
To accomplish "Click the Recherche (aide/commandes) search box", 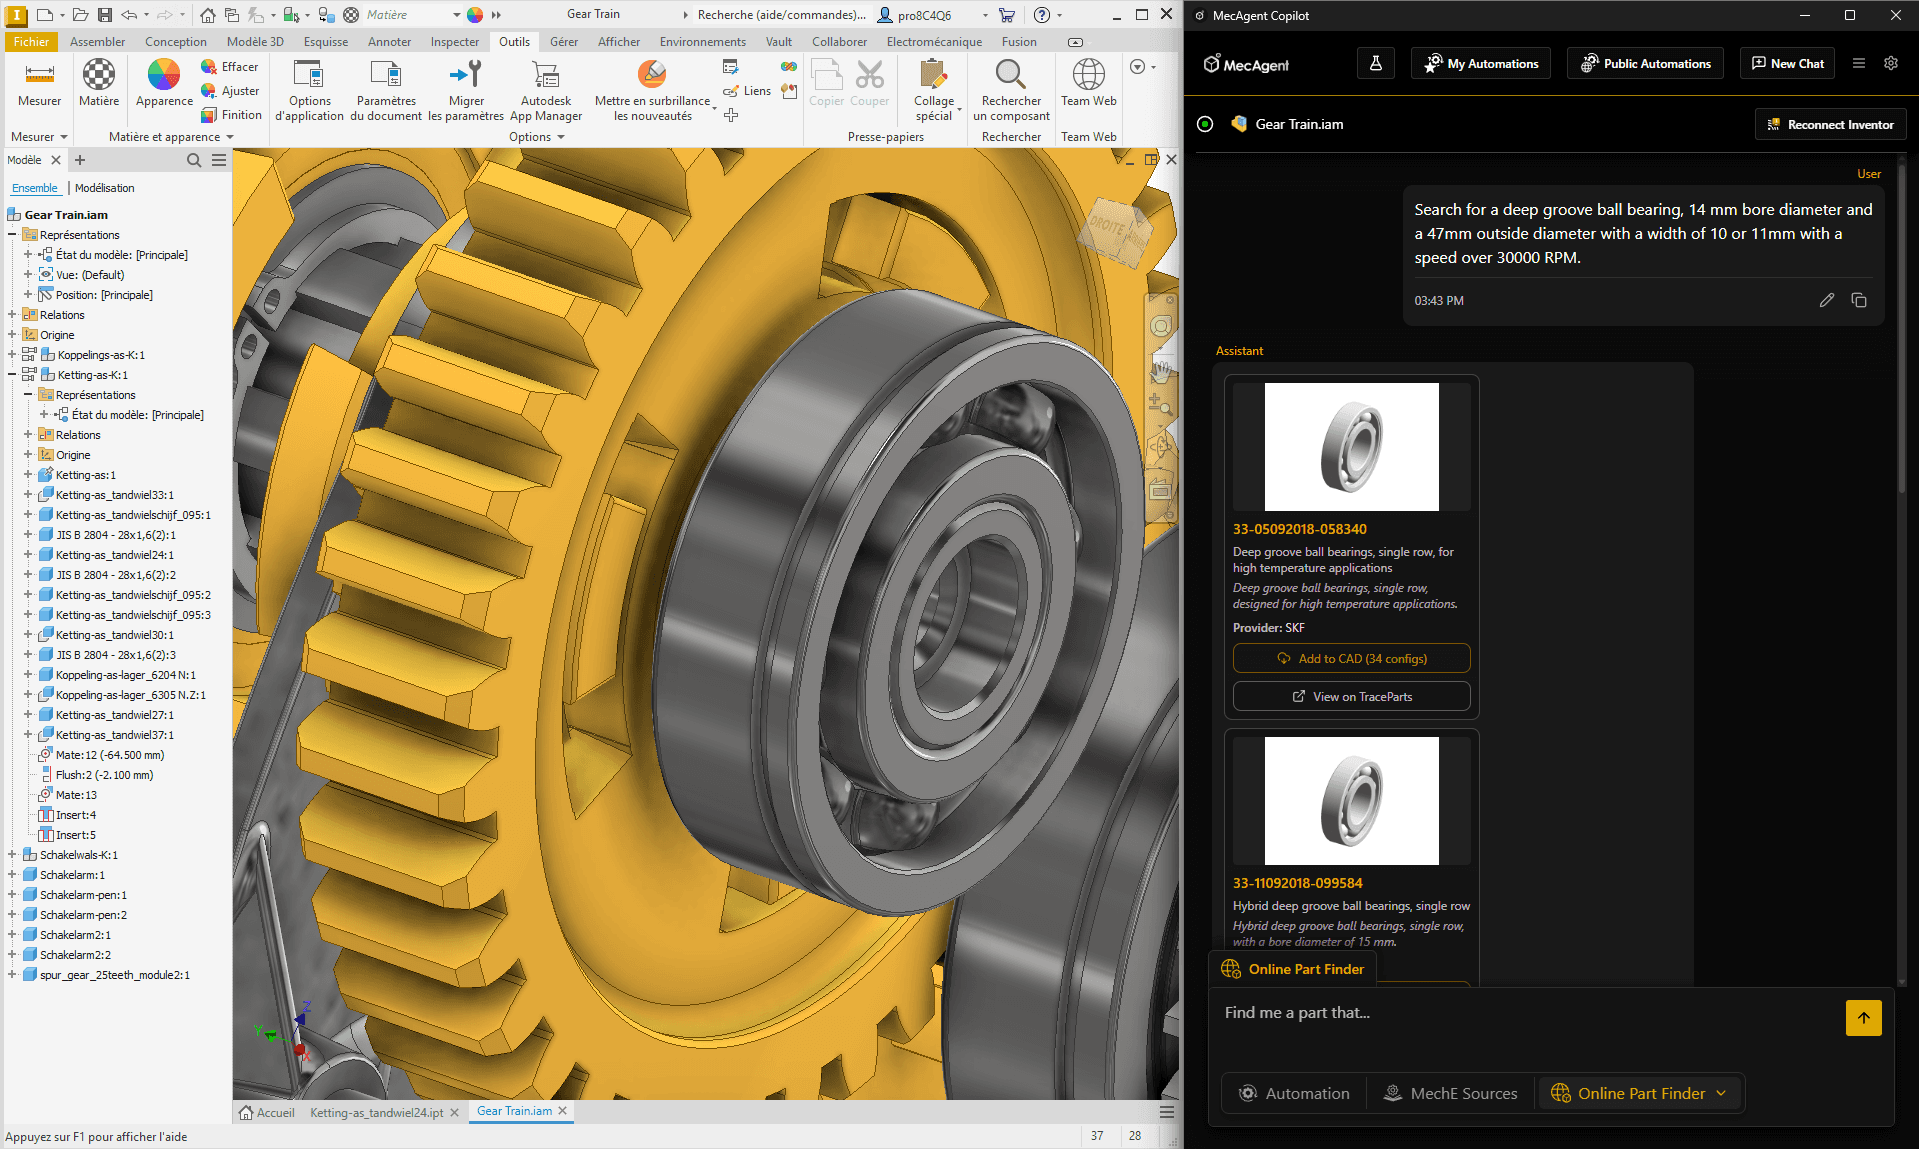I will point(782,15).
